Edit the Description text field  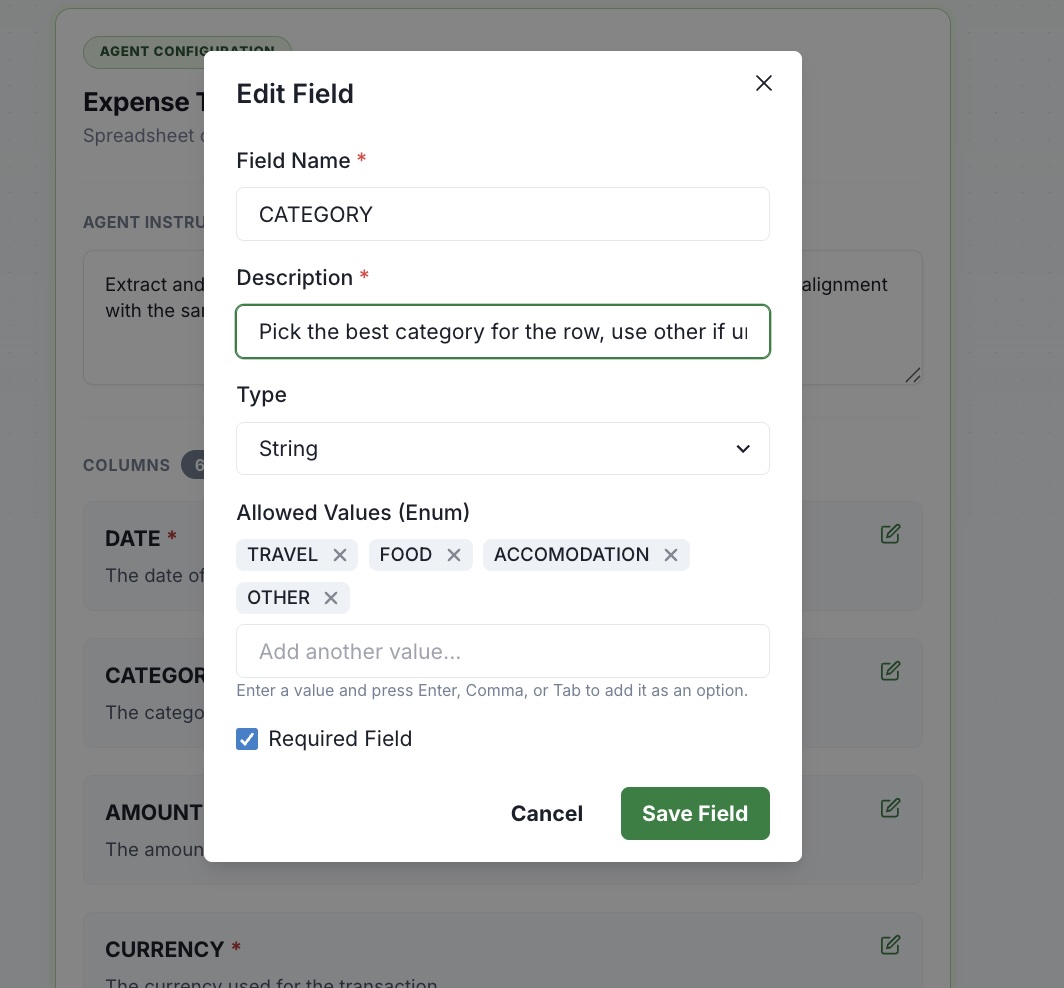[503, 331]
